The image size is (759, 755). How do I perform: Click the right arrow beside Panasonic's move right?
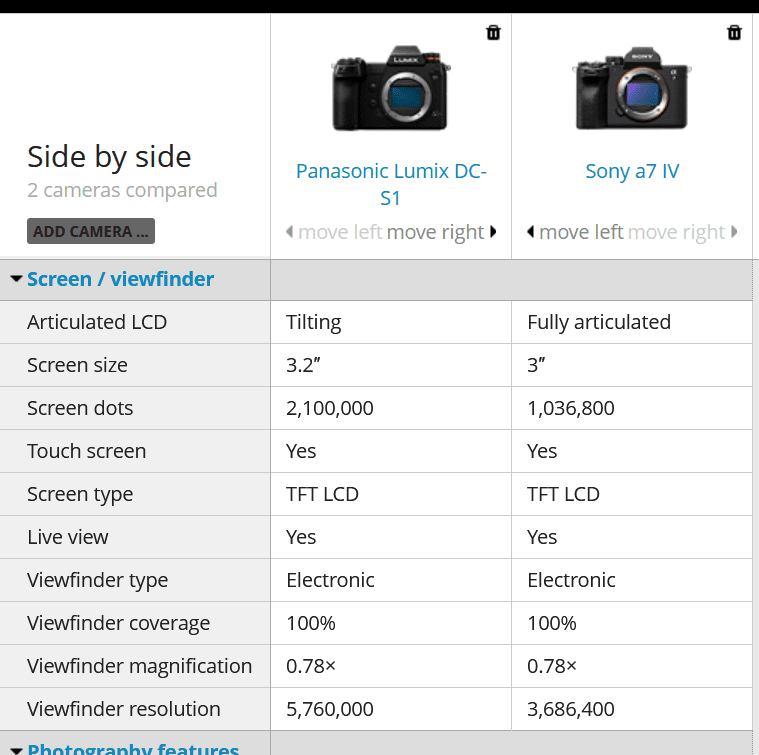(493, 232)
